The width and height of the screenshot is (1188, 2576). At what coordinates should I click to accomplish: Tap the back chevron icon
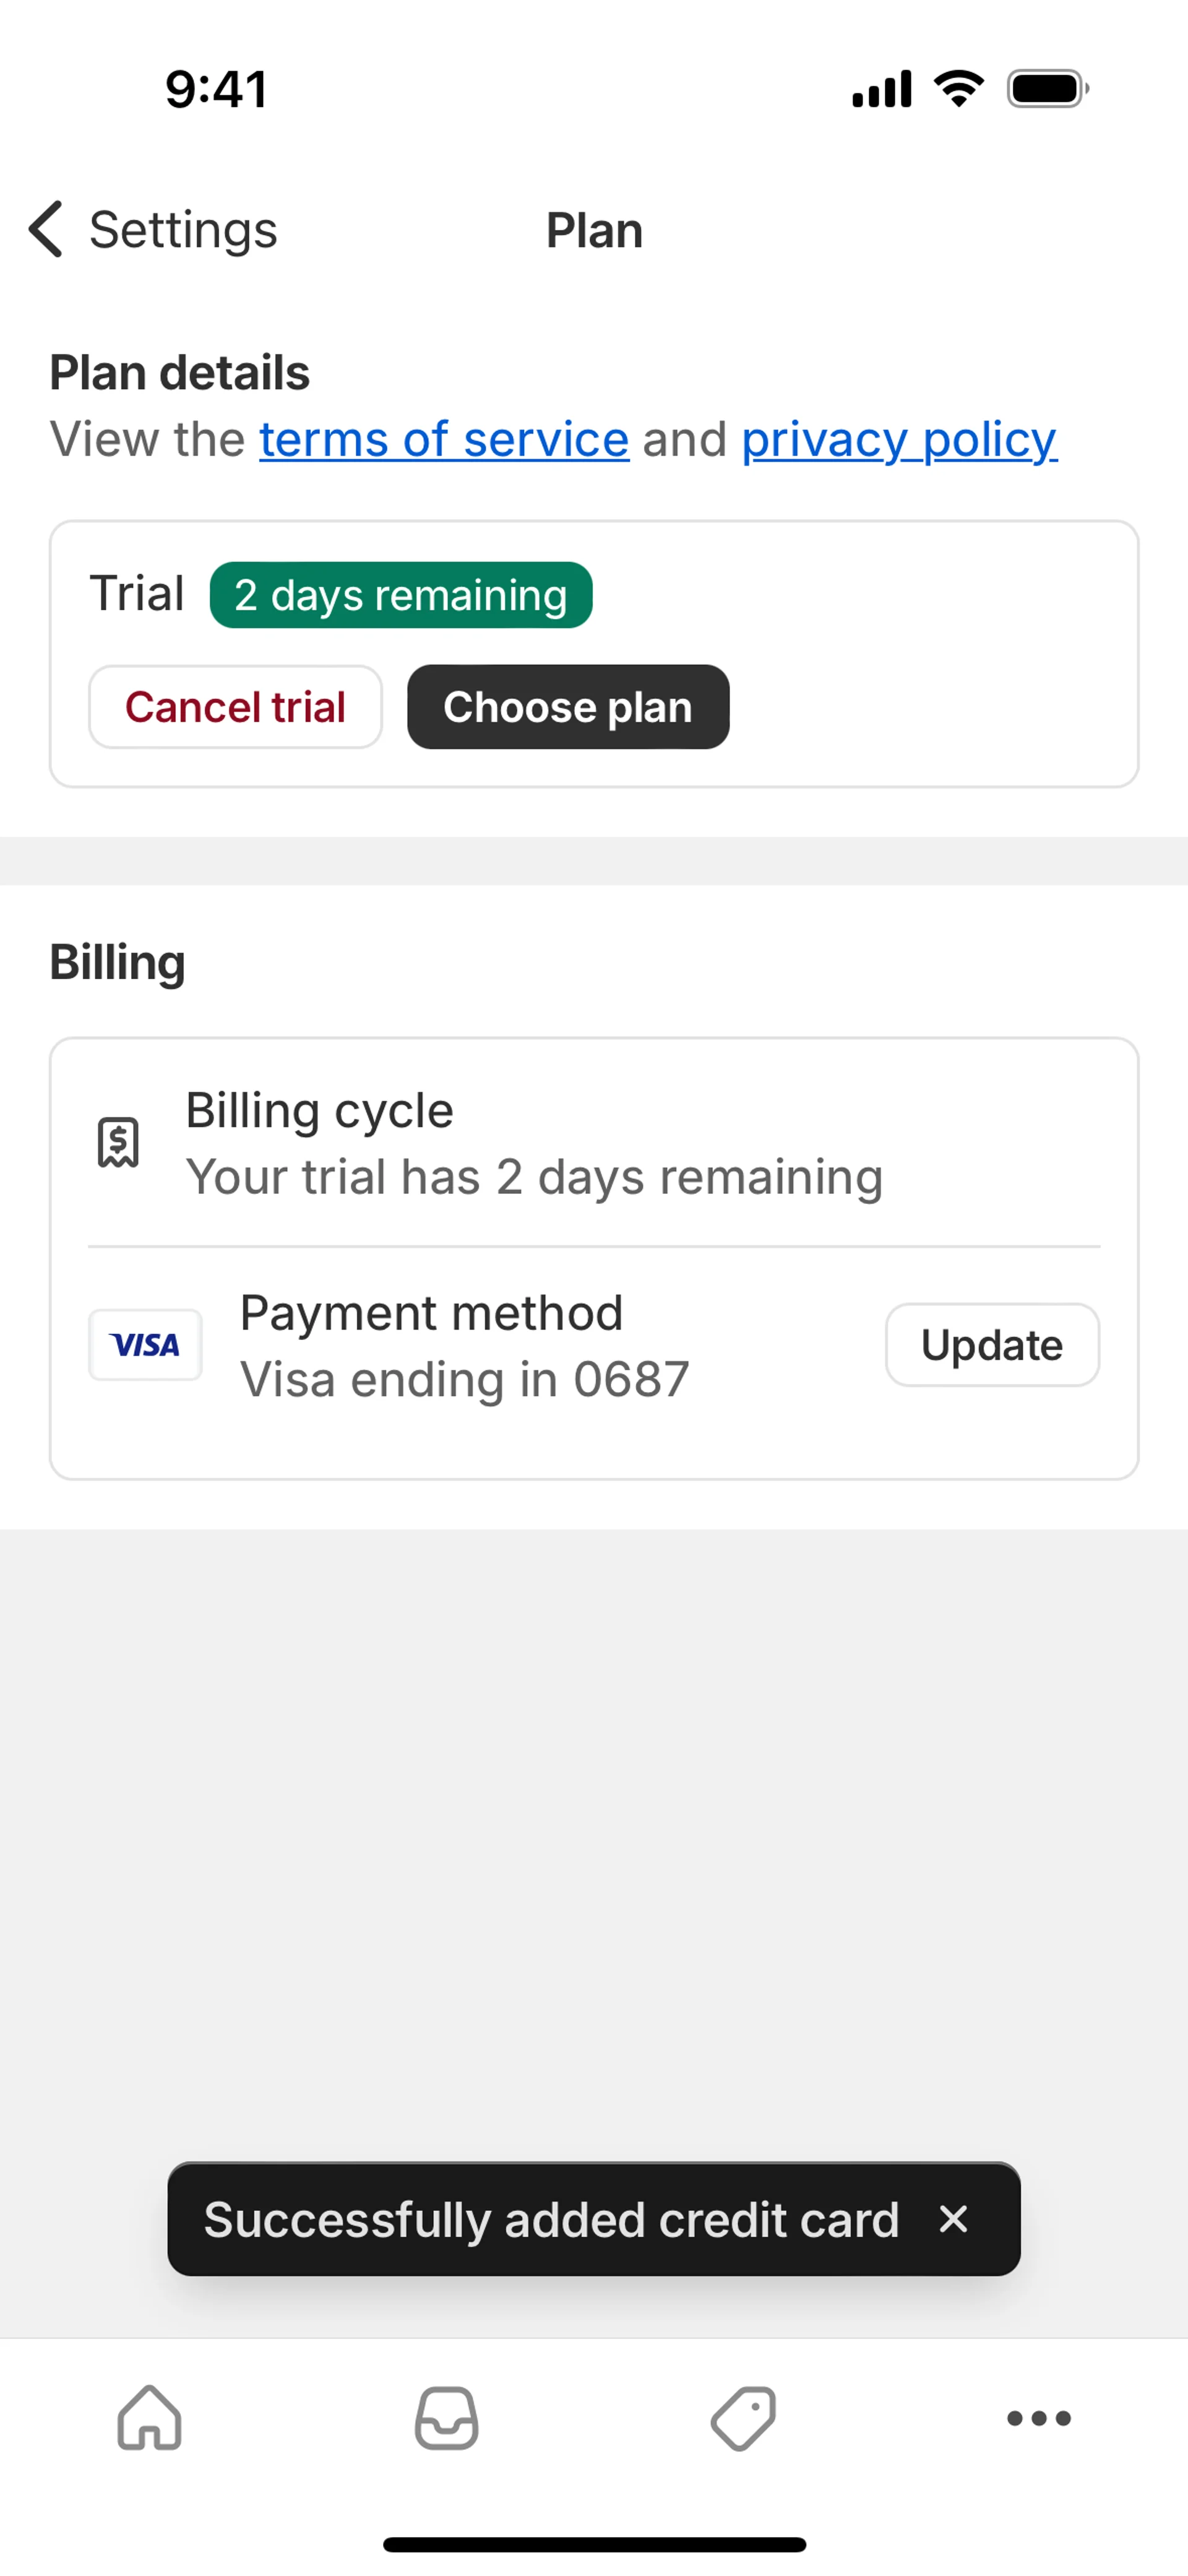pyautogui.click(x=46, y=229)
